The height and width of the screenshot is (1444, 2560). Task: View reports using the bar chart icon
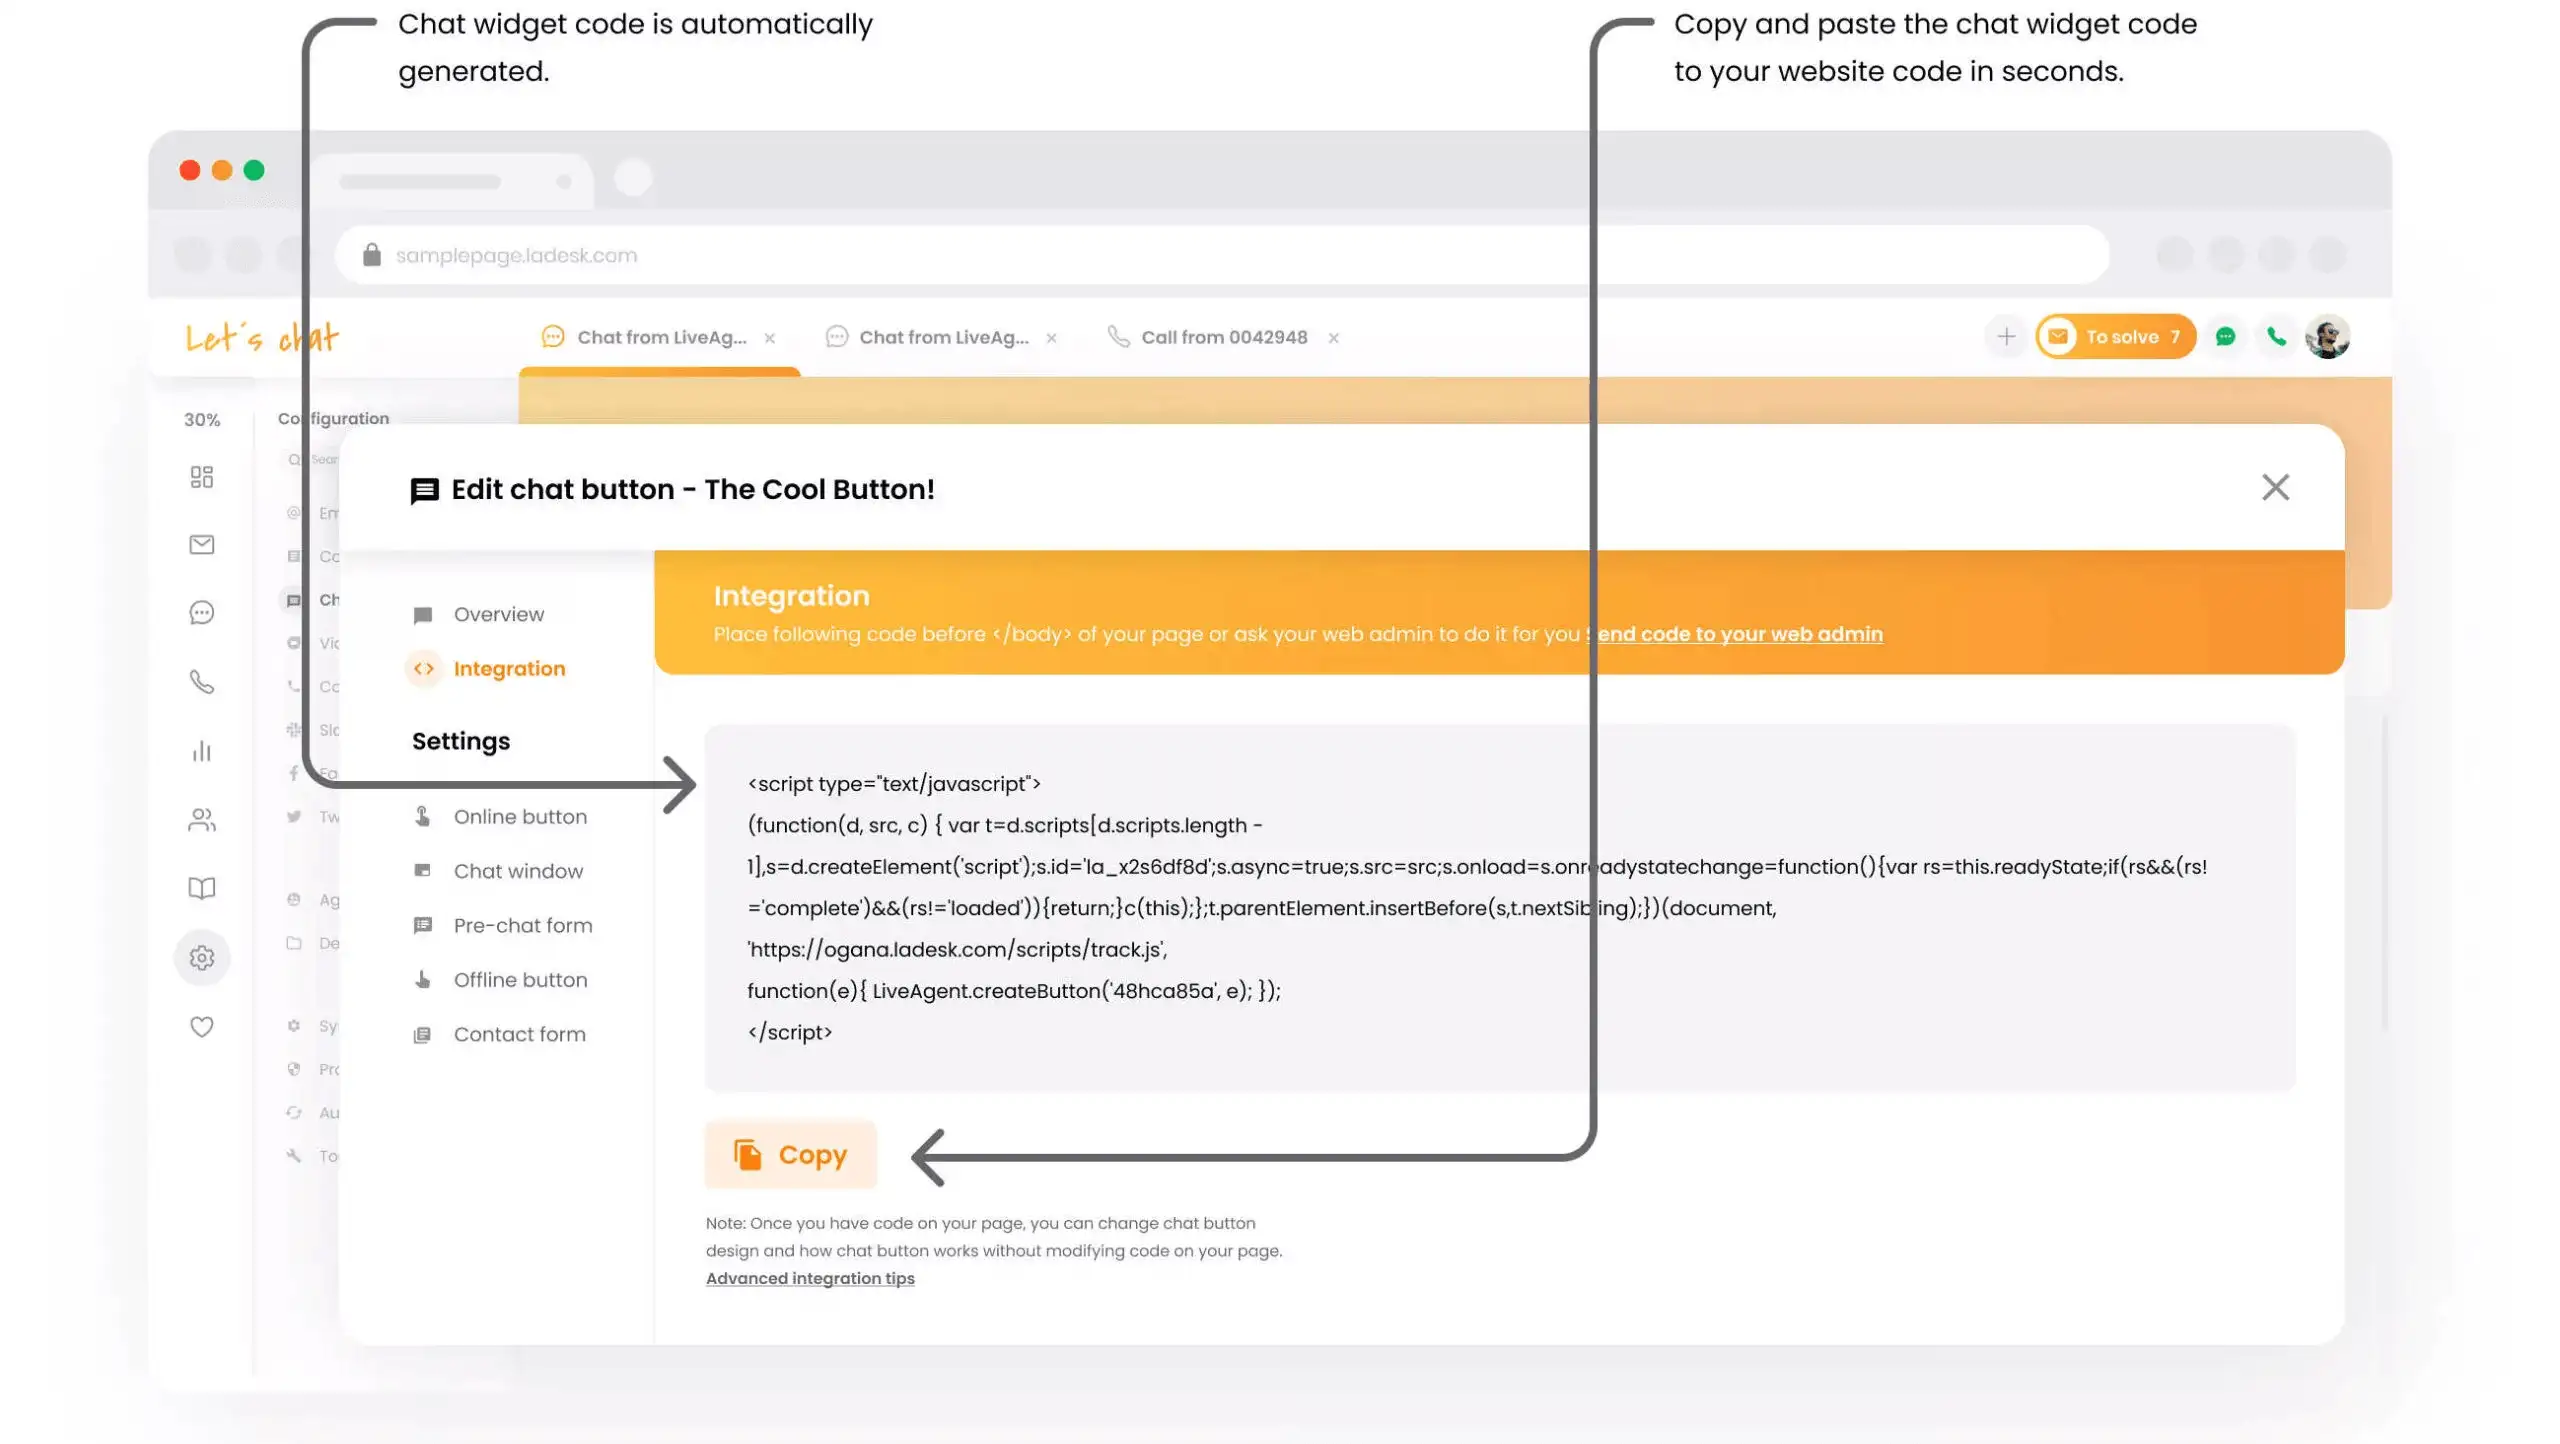[x=202, y=751]
